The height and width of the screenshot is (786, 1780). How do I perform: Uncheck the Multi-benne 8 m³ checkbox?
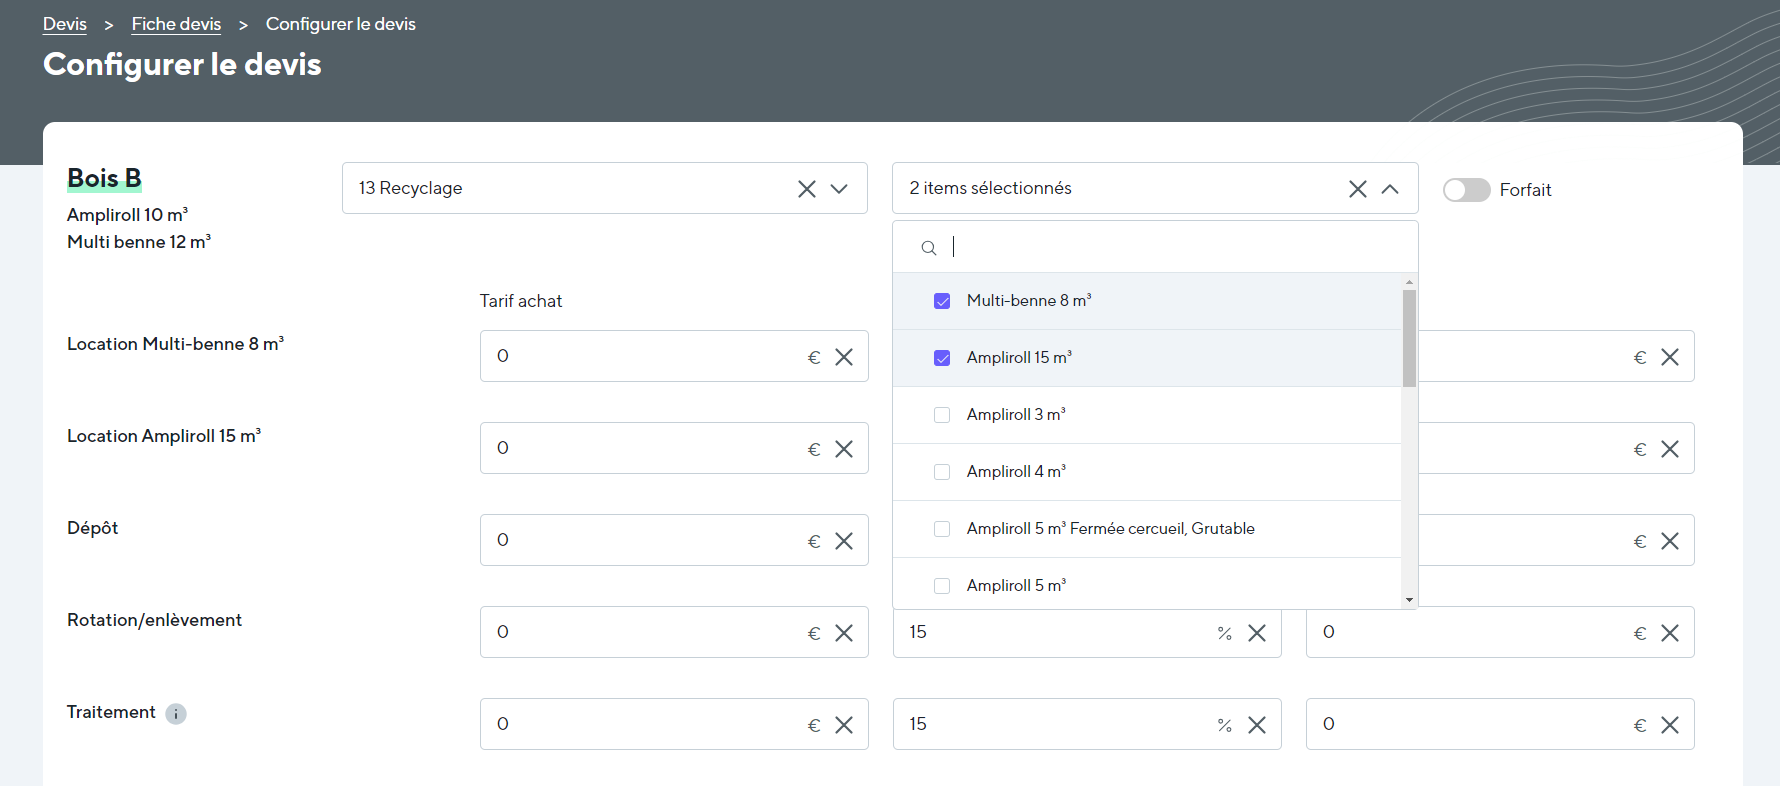[x=942, y=301]
